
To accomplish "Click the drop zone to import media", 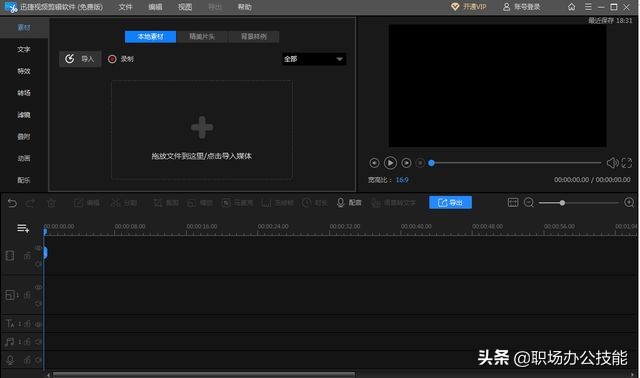I will pyautogui.click(x=202, y=130).
